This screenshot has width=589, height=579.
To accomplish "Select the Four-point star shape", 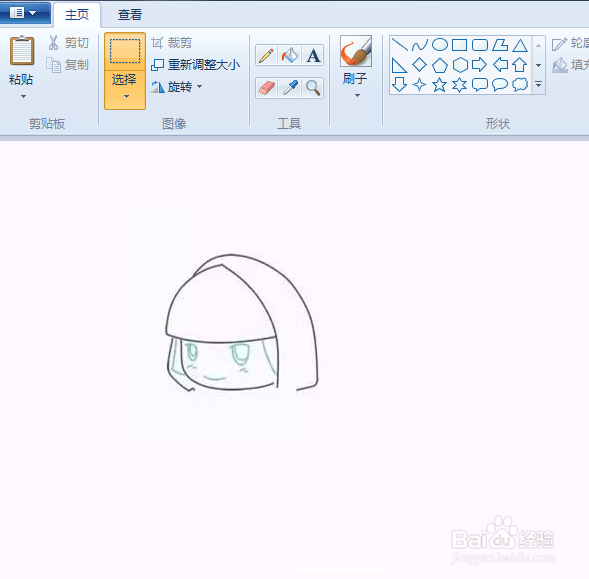I will (419, 85).
